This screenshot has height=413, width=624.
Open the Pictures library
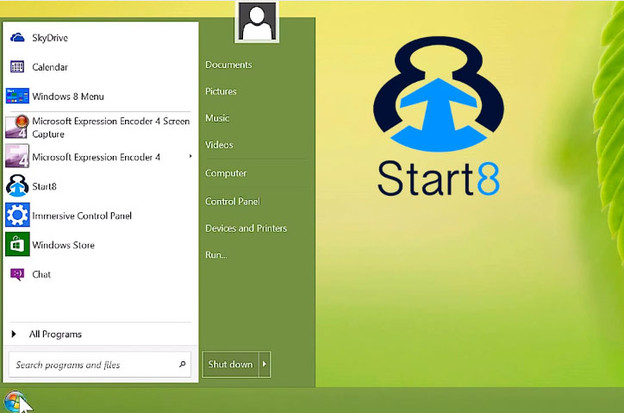point(221,92)
